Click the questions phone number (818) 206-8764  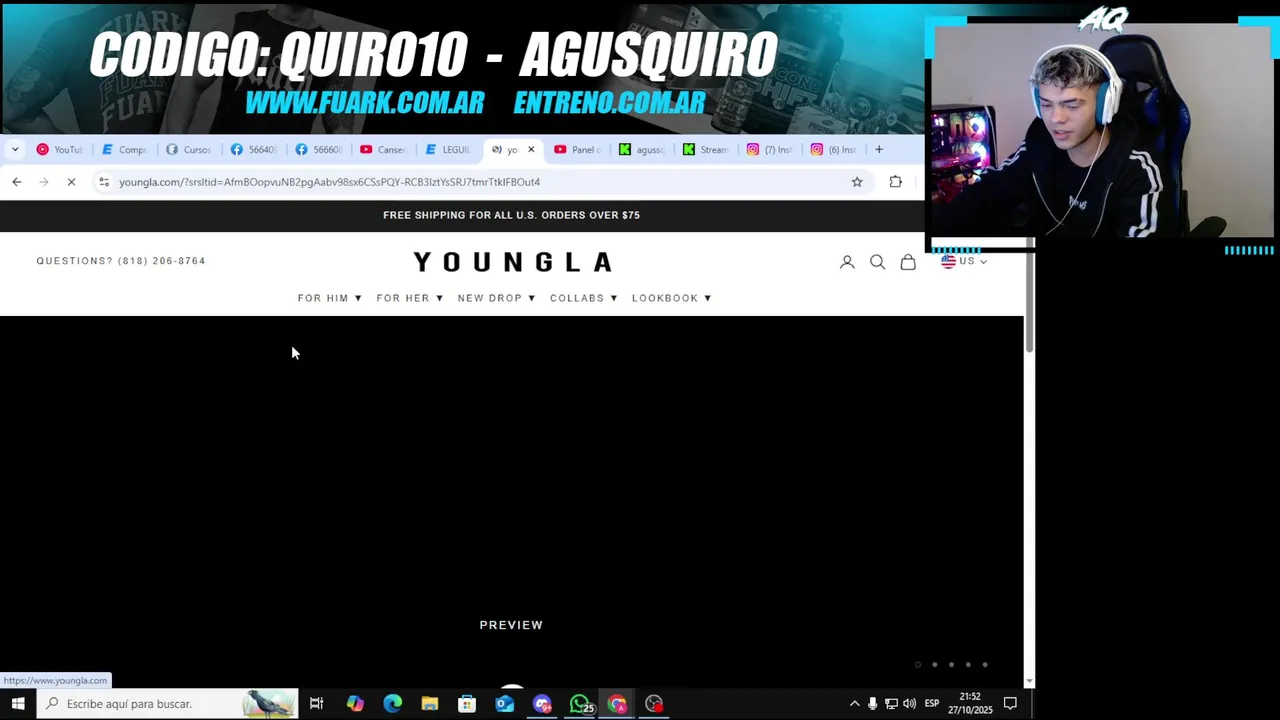tap(161, 261)
